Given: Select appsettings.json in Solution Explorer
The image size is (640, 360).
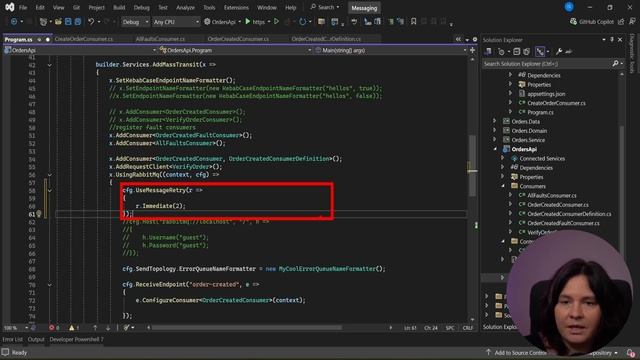Looking at the screenshot, I should pyautogui.click(x=546, y=94).
